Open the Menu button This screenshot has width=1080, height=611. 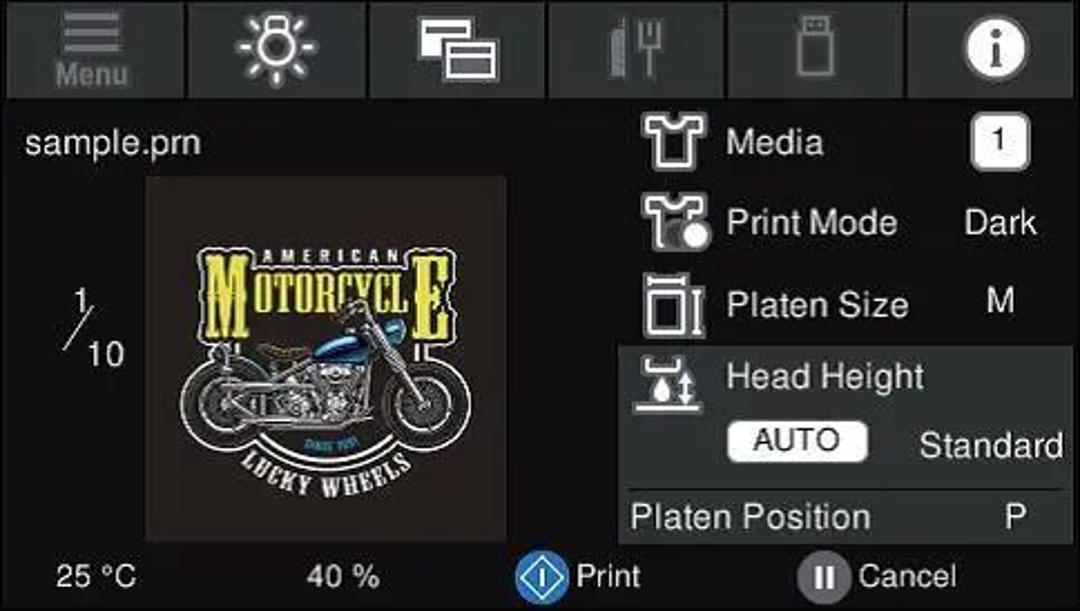coord(92,50)
